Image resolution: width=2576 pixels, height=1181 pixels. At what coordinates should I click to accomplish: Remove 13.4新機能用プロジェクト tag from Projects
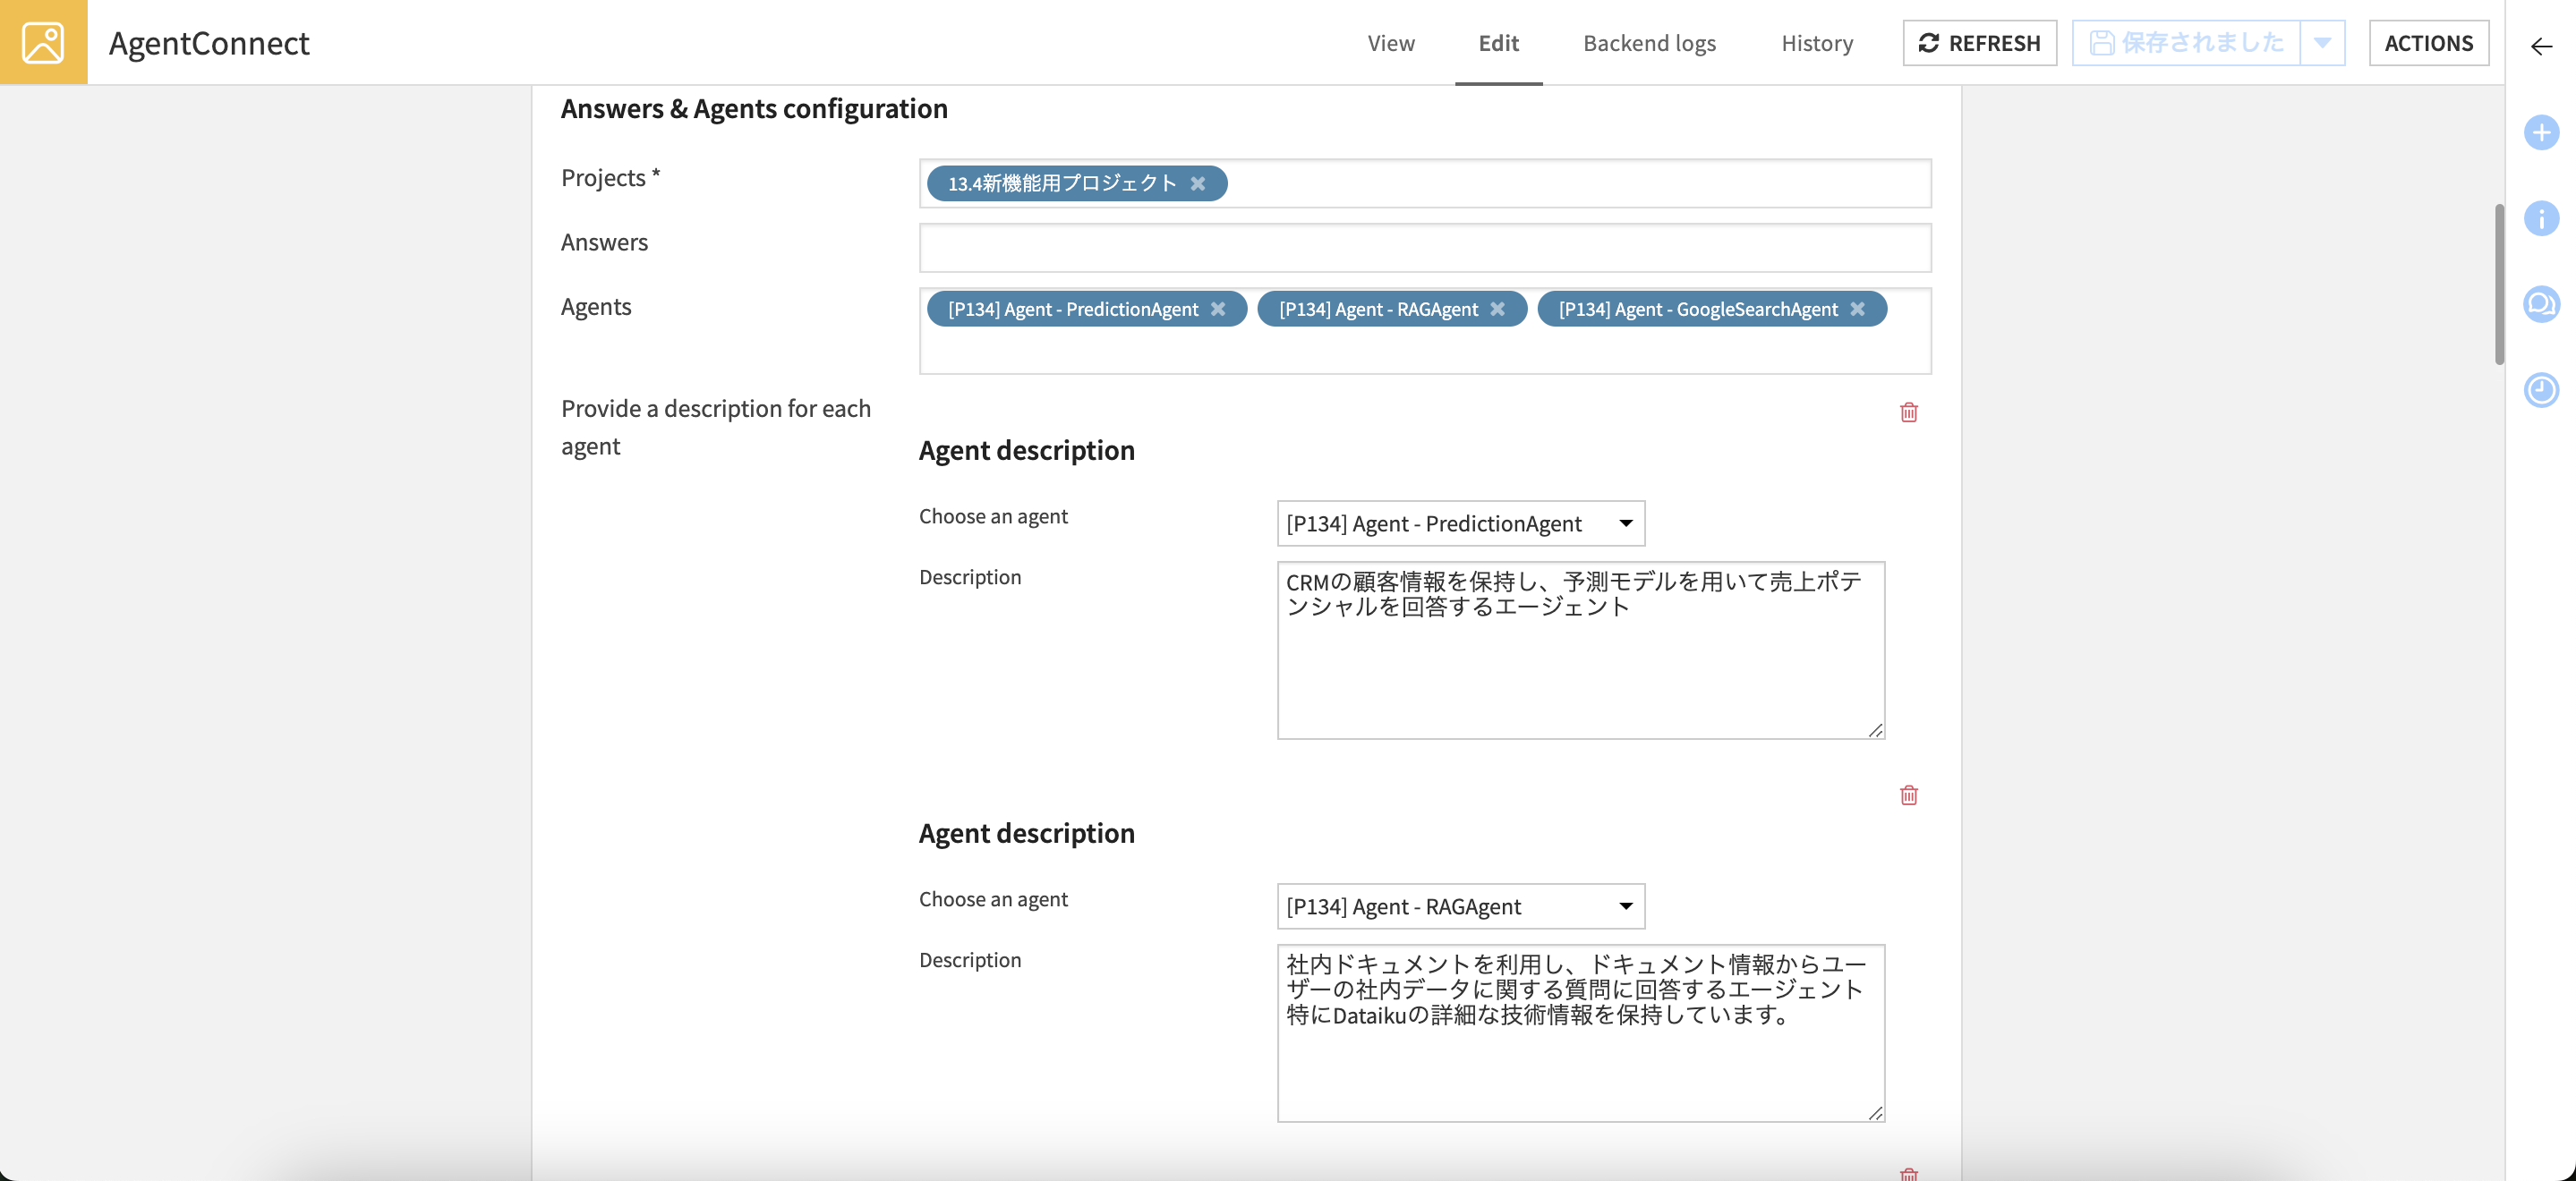coord(1197,183)
